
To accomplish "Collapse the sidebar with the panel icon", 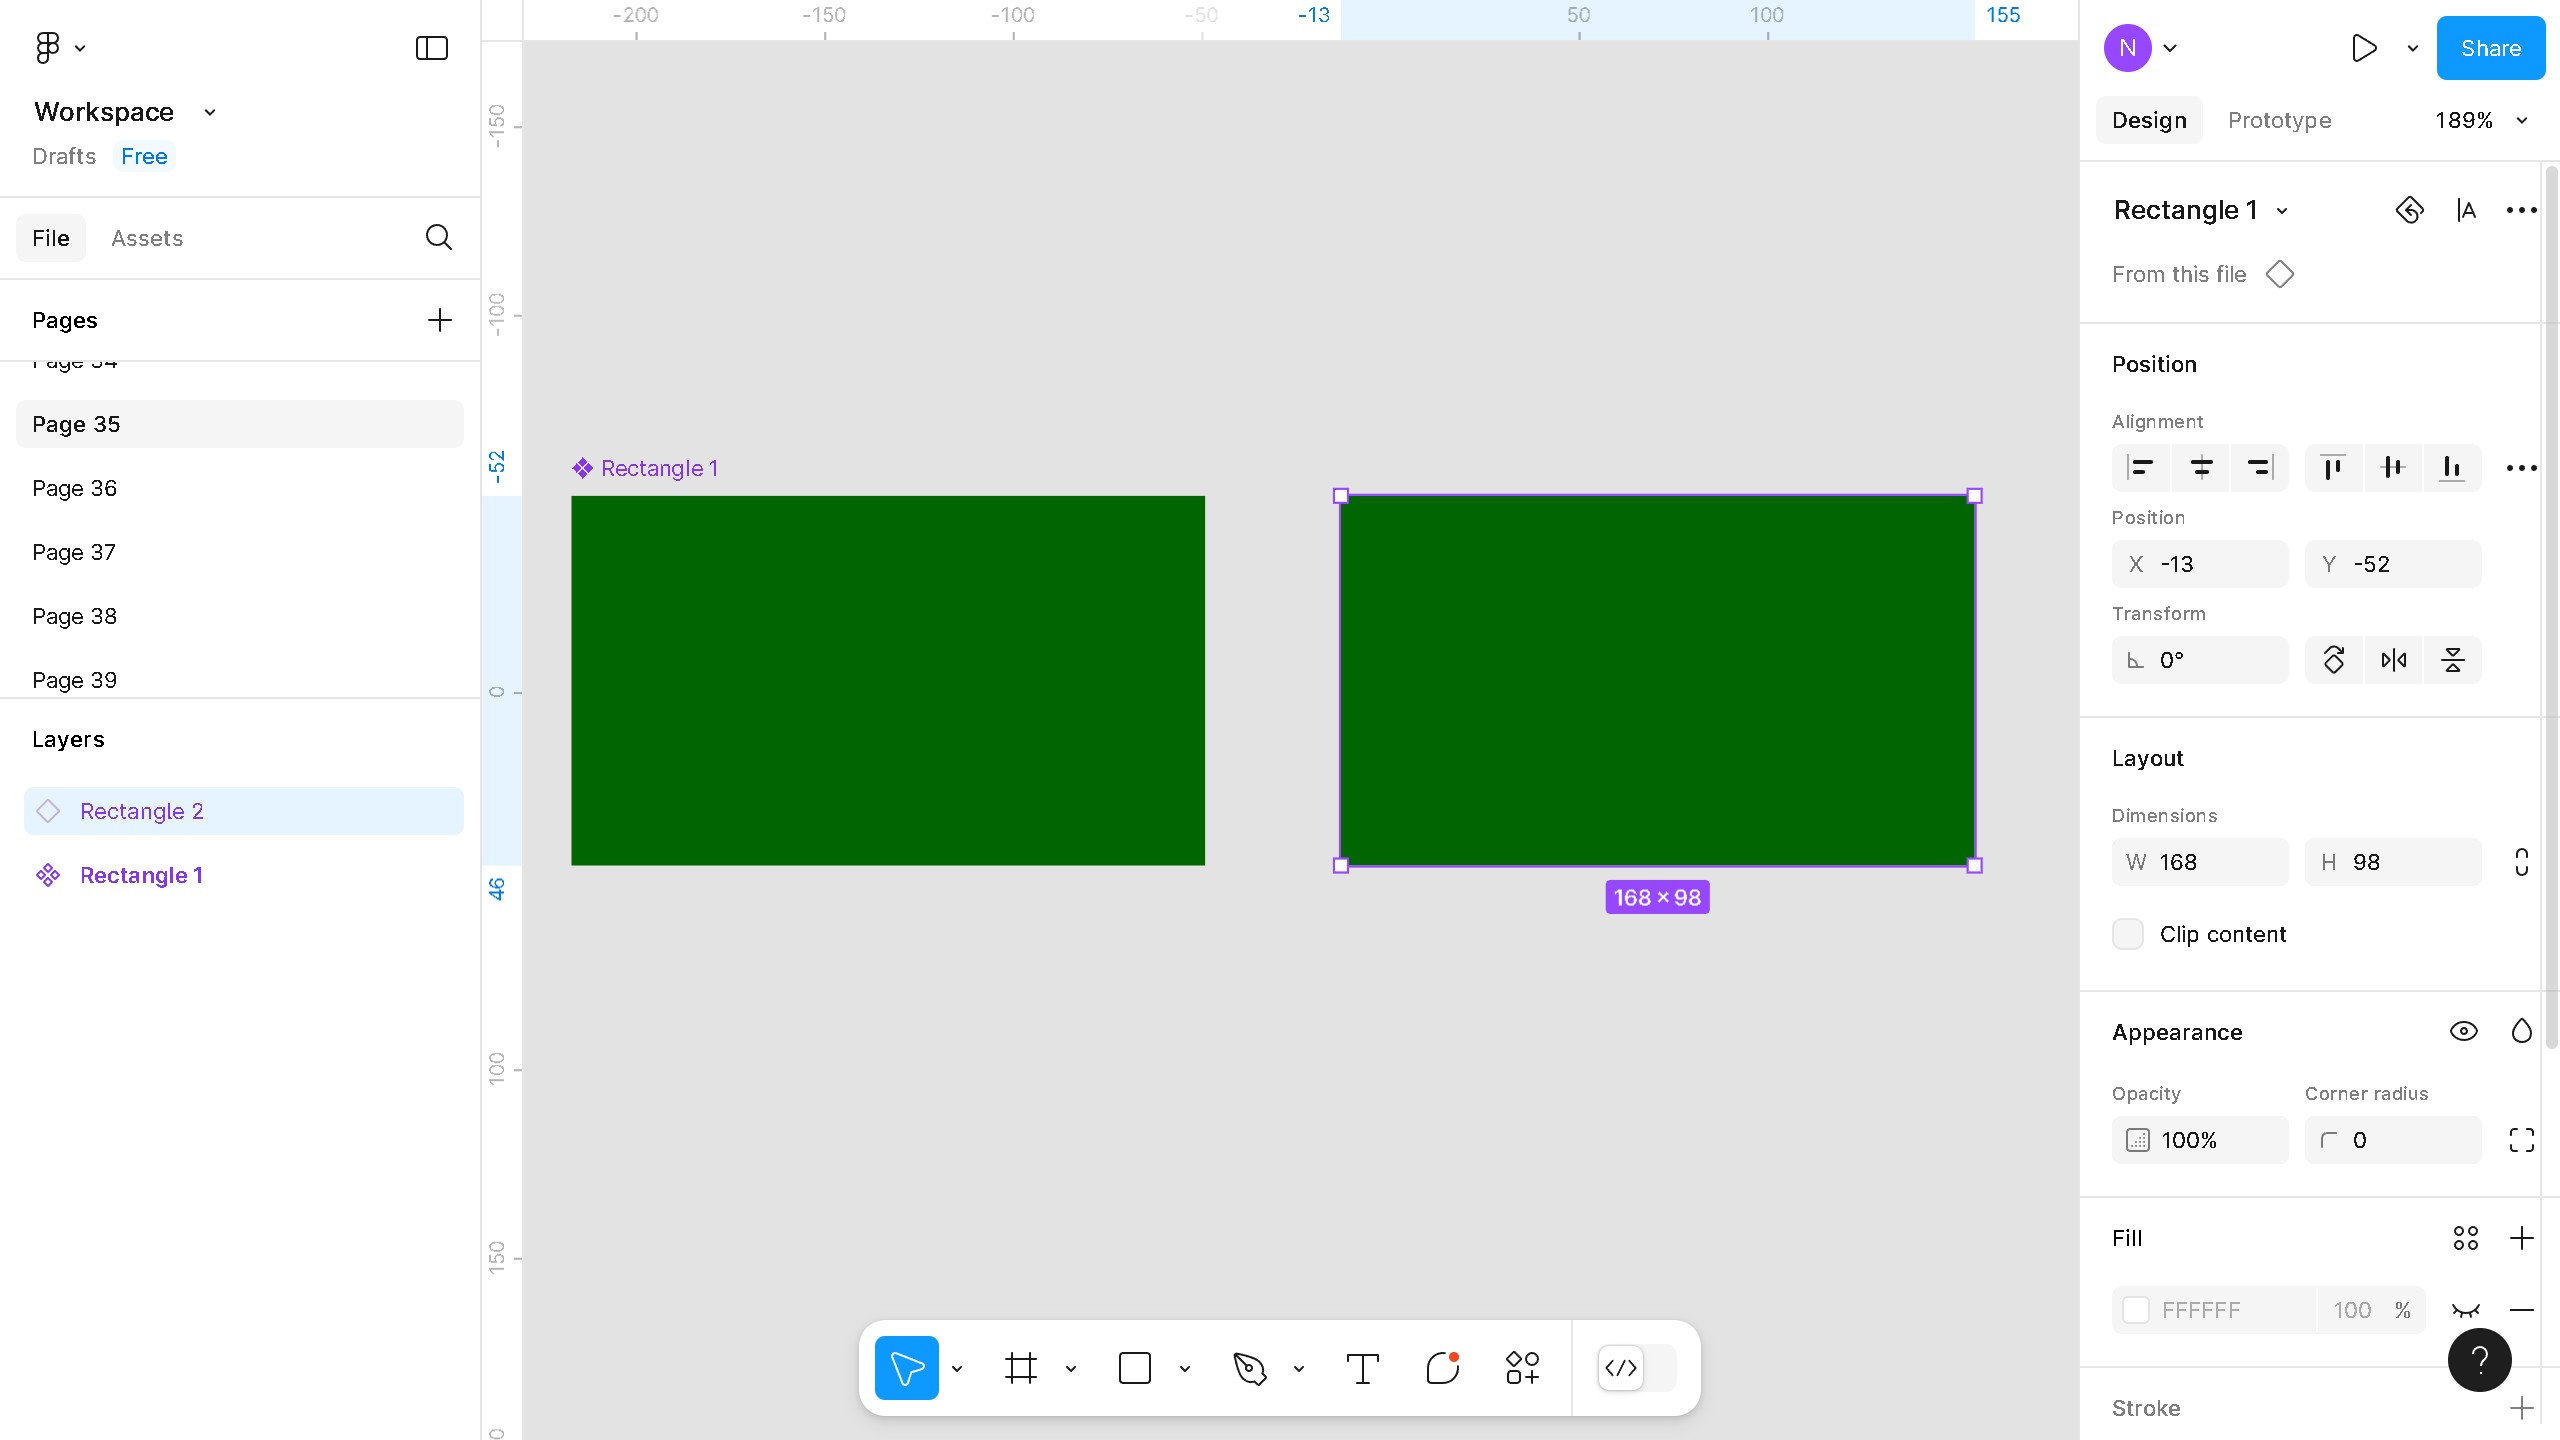I will click(431, 48).
